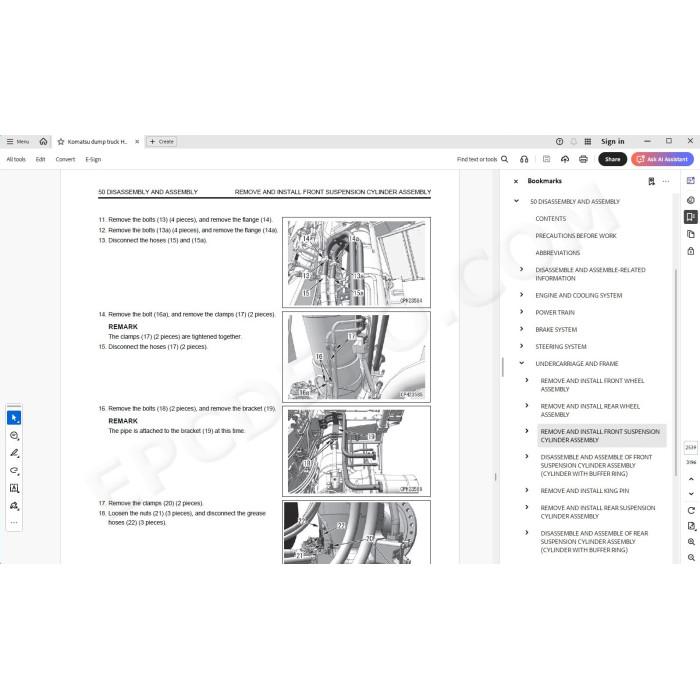Open the All tools tab
Viewport: 700px width, 700px height.
[16, 159]
